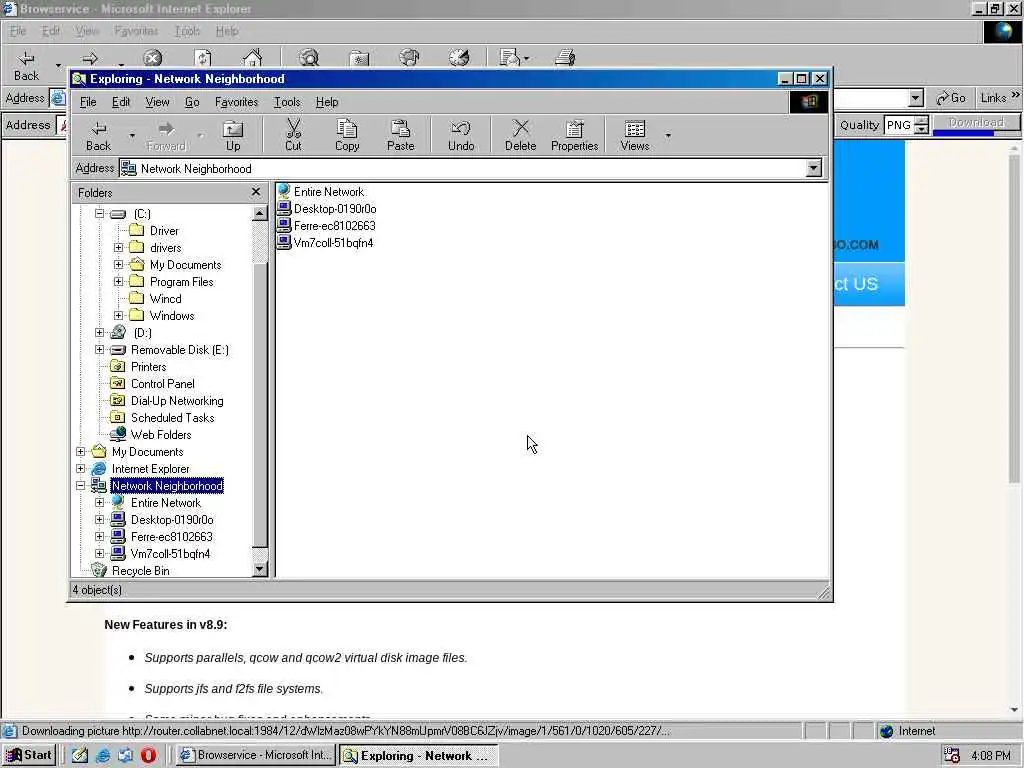The height and width of the screenshot is (768, 1024).
Task: Click the History icon in Internet Explorer toolbar
Action: [459, 59]
